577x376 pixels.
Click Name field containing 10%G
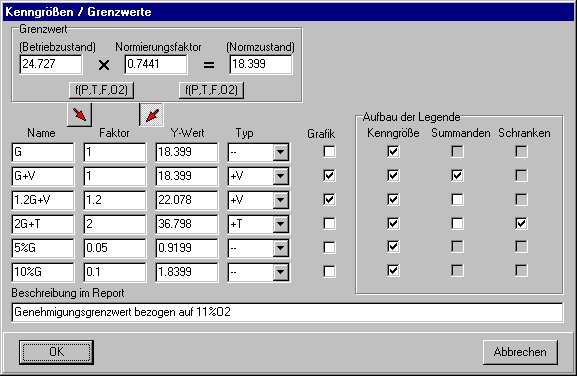[43, 272]
